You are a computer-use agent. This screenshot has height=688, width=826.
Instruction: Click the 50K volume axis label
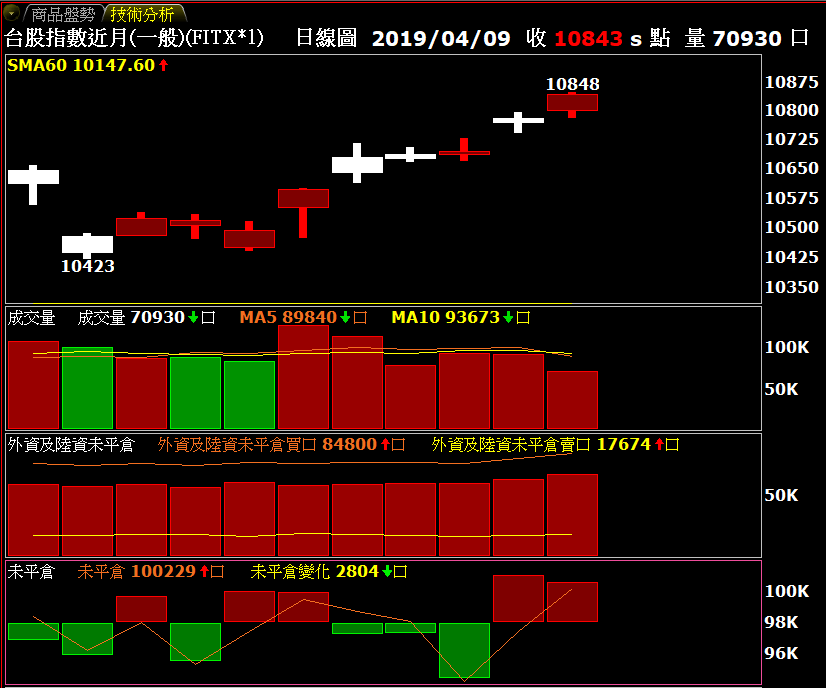pyautogui.click(x=781, y=389)
